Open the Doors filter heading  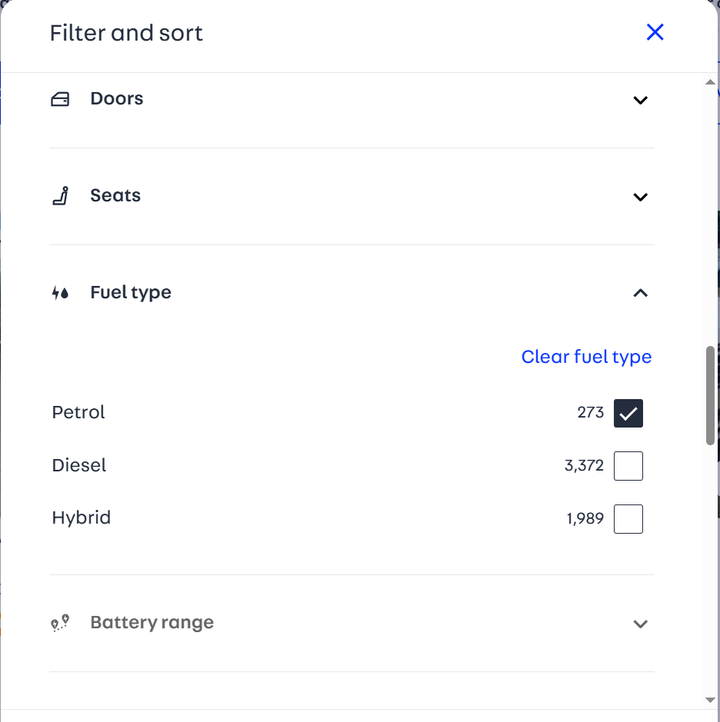pos(117,99)
